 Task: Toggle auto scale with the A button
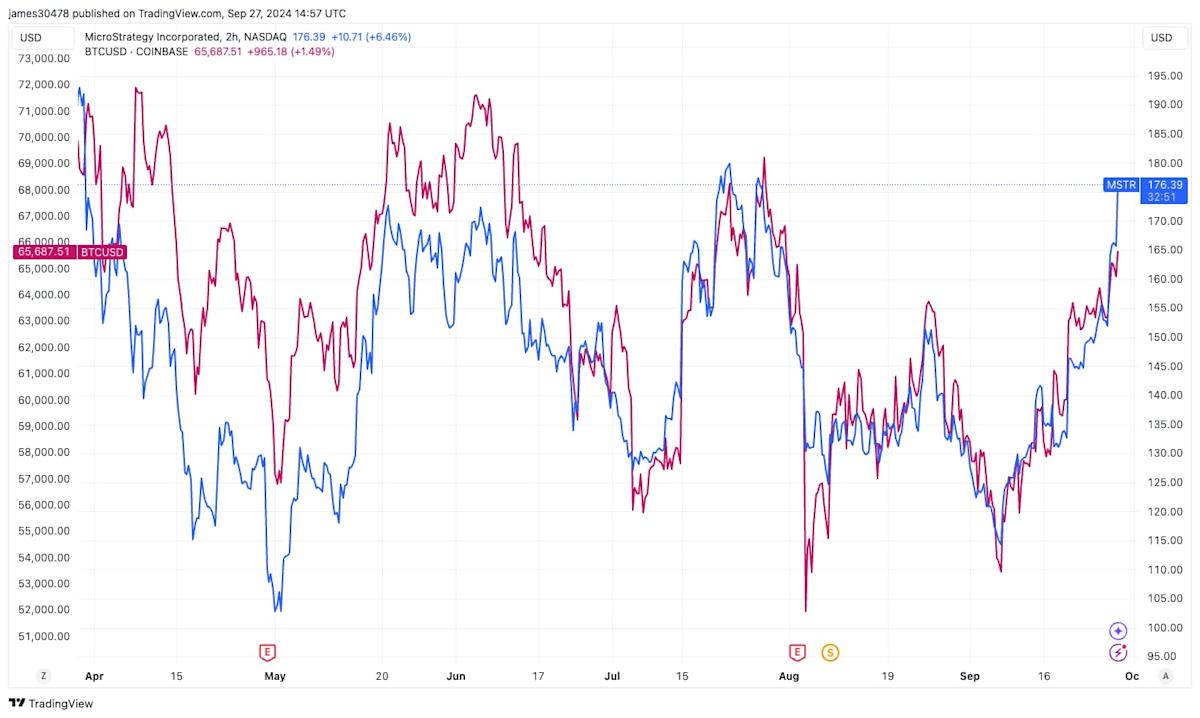[x=1165, y=676]
